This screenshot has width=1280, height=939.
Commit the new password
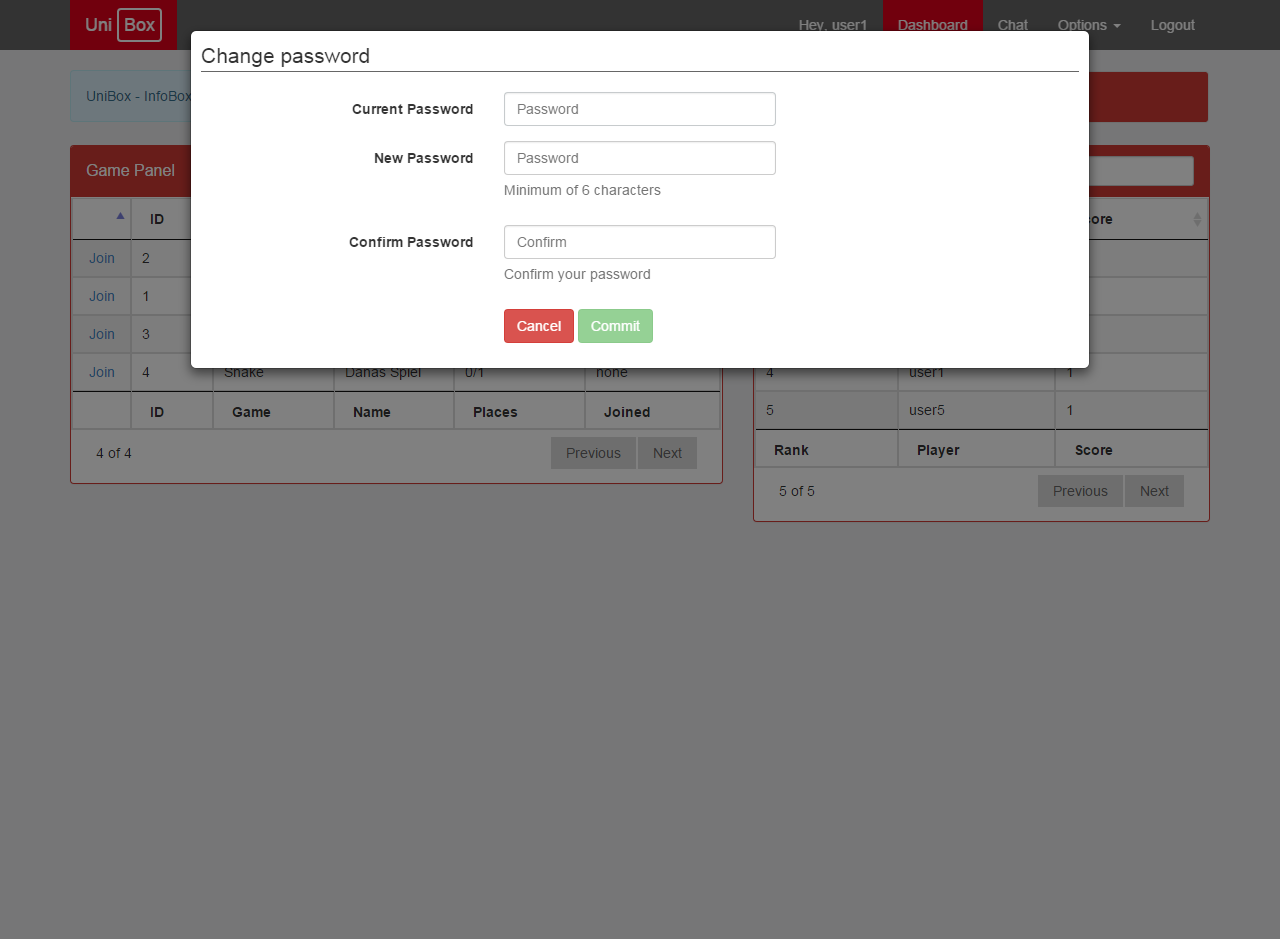pos(615,326)
